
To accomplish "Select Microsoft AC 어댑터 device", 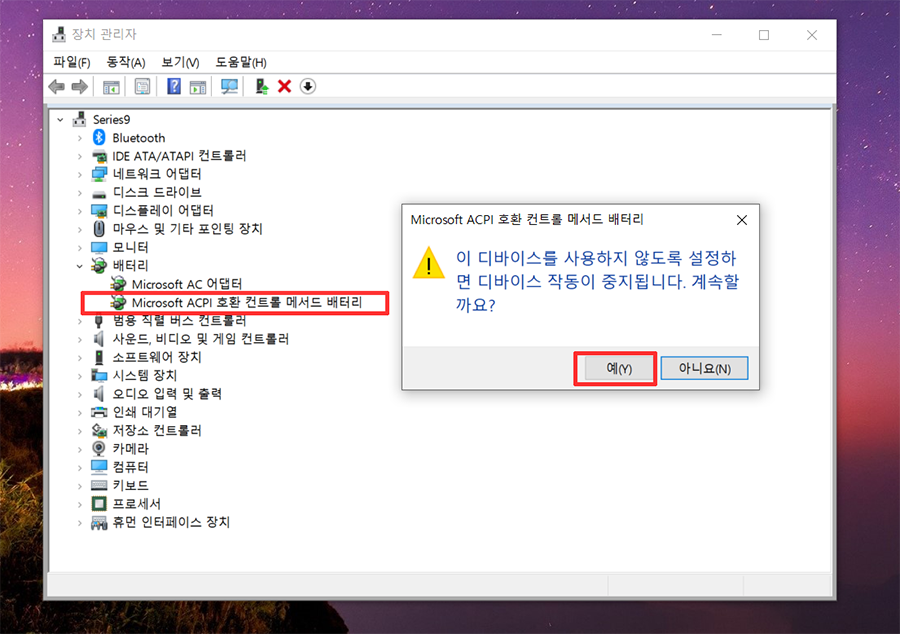I will (187, 284).
